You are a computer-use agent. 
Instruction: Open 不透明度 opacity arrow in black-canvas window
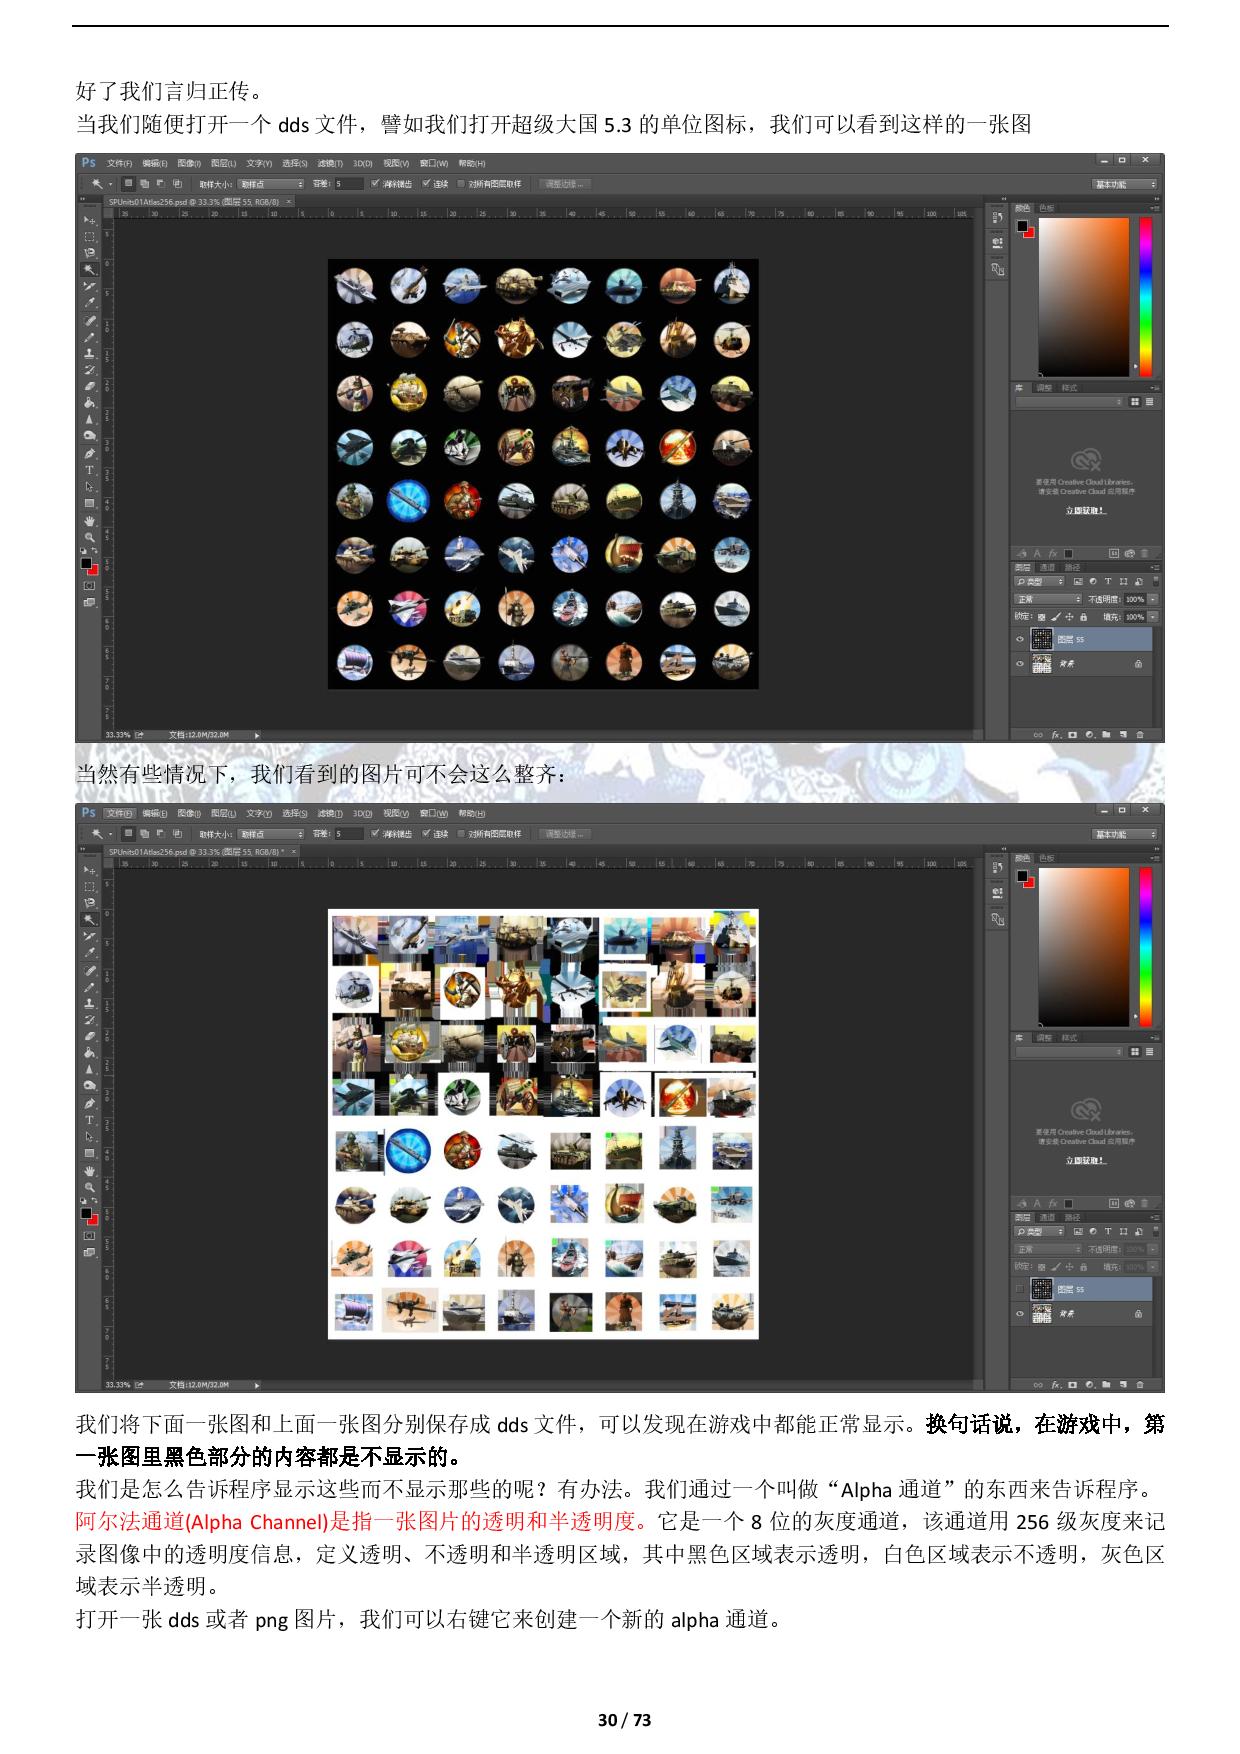point(1153,599)
